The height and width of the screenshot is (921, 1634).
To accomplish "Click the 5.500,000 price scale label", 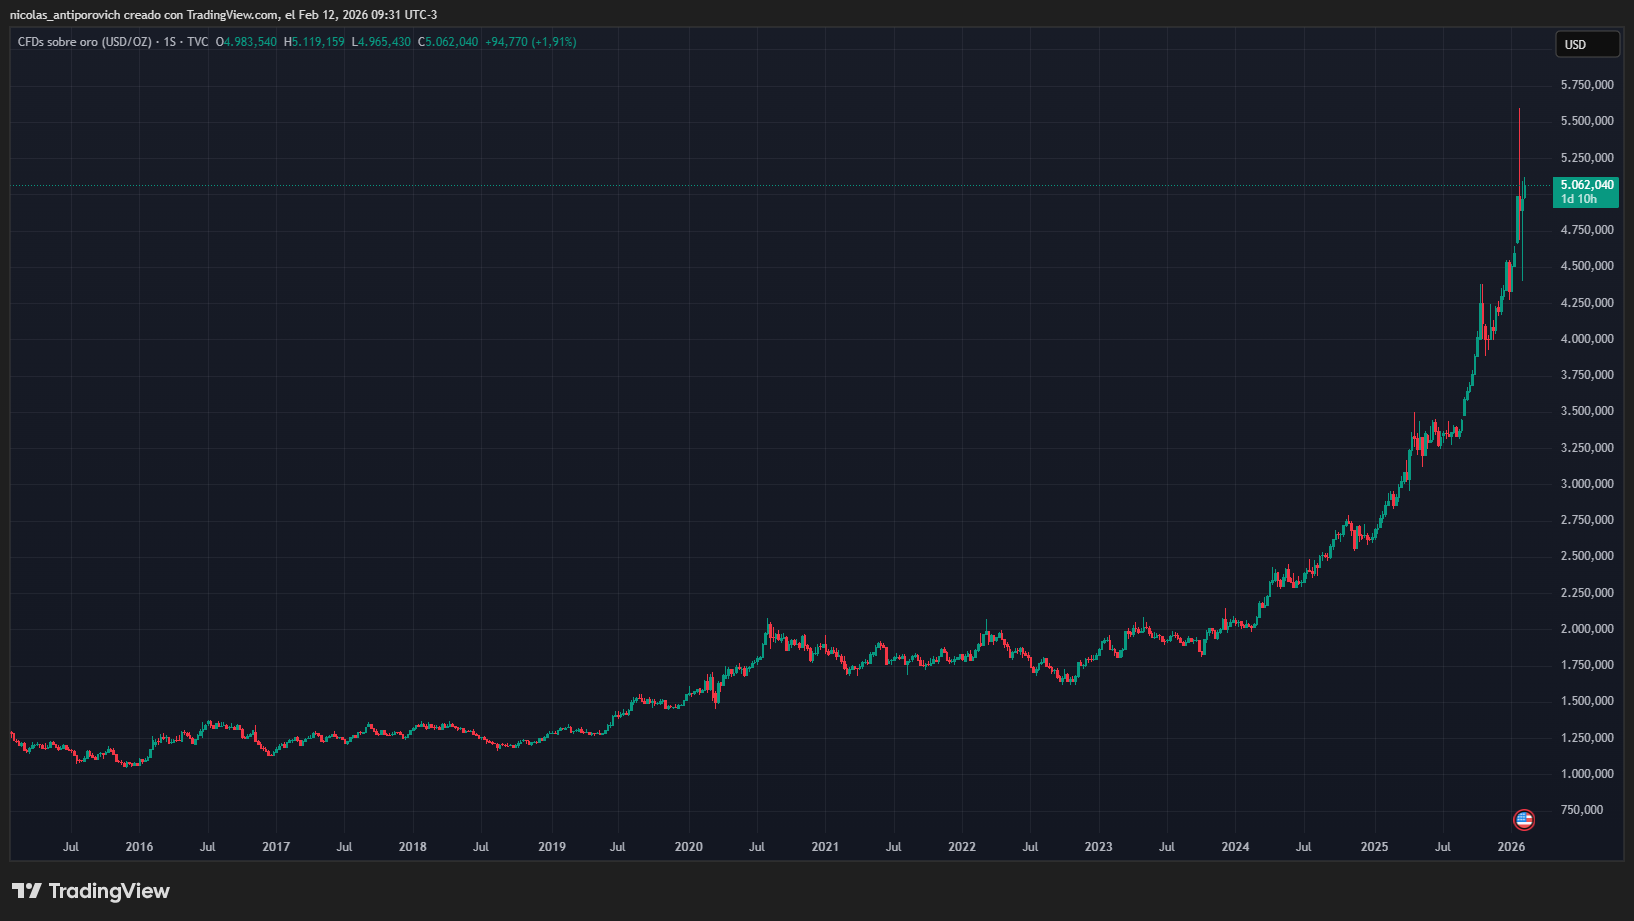I will [1587, 121].
